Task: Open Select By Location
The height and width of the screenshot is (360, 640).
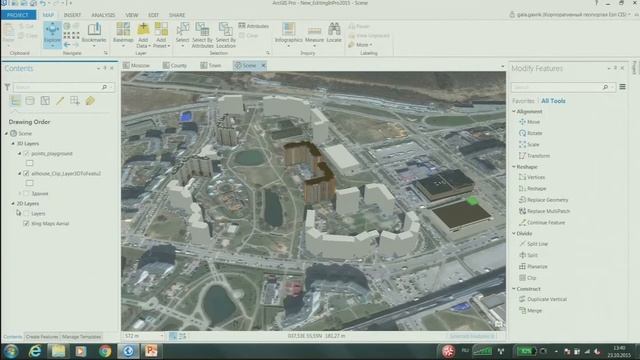Action: [226, 35]
